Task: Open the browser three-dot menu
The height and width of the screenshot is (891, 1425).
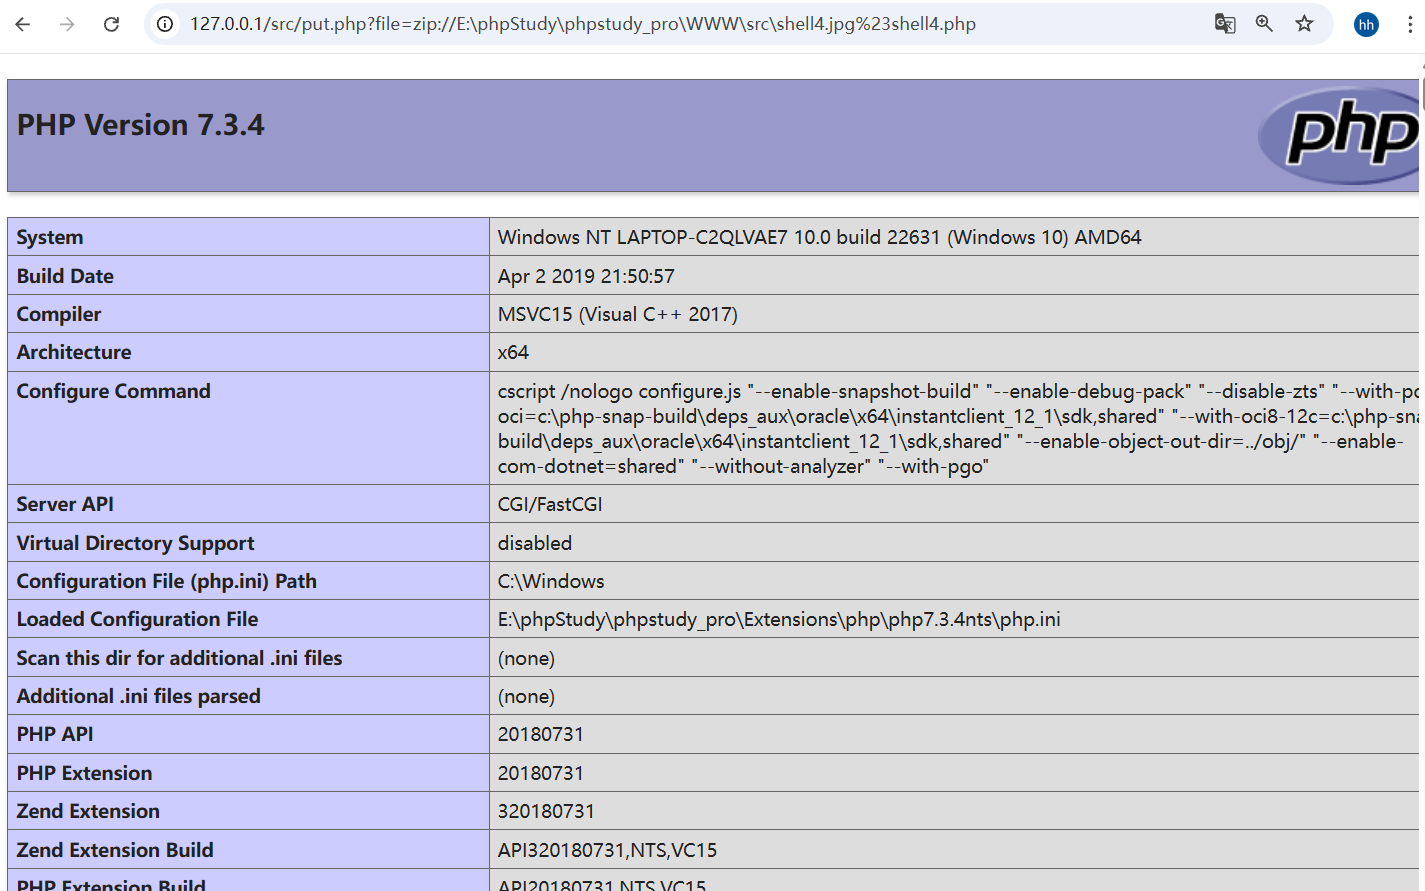Action: pyautogui.click(x=1410, y=24)
